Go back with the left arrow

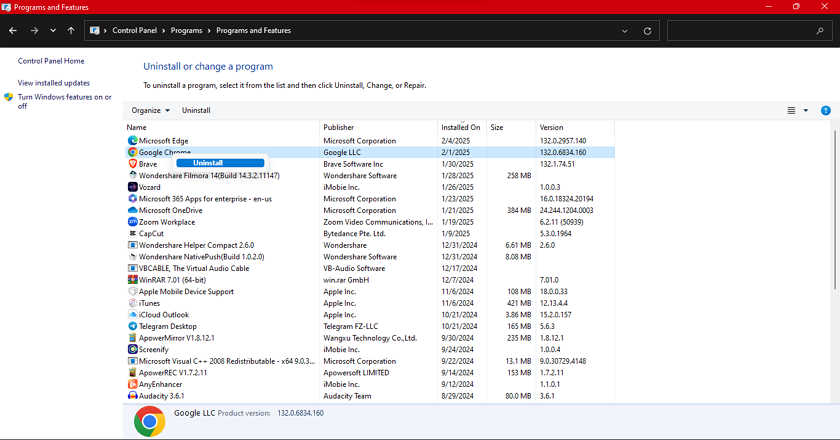[13, 31]
